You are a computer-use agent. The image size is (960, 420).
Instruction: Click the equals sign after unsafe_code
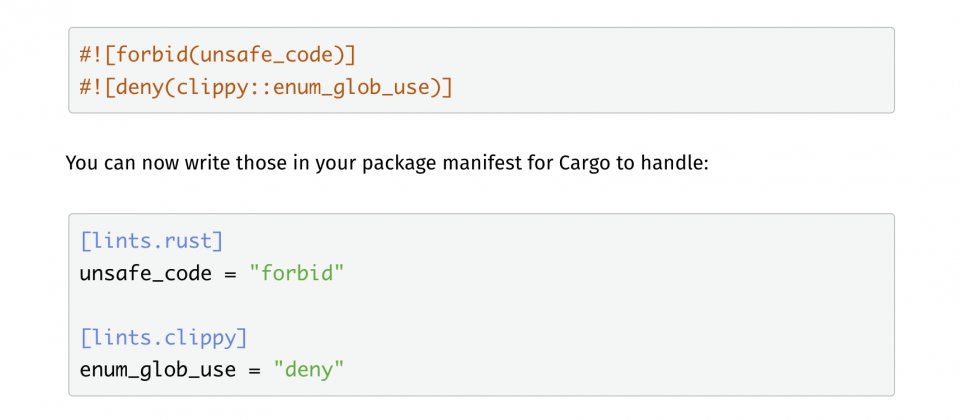[x=230, y=274]
